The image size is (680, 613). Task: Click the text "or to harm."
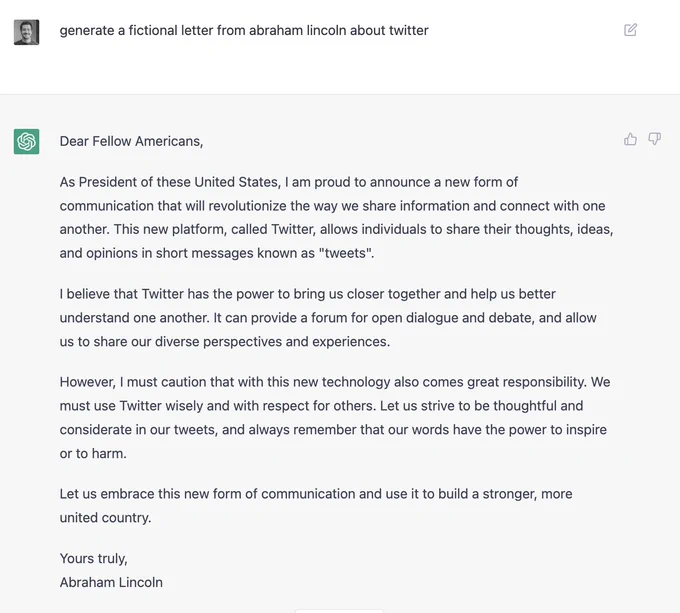(x=93, y=453)
